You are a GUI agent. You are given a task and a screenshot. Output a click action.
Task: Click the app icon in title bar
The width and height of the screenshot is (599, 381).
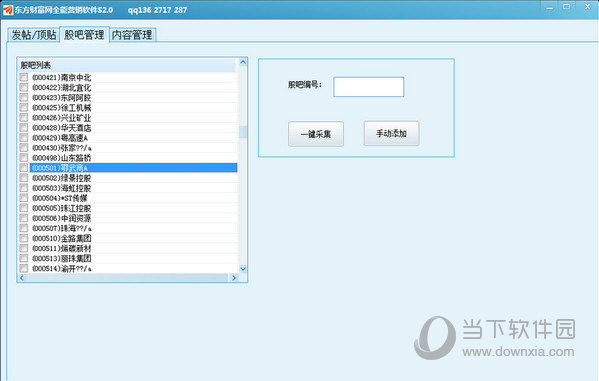pos(8,10)
